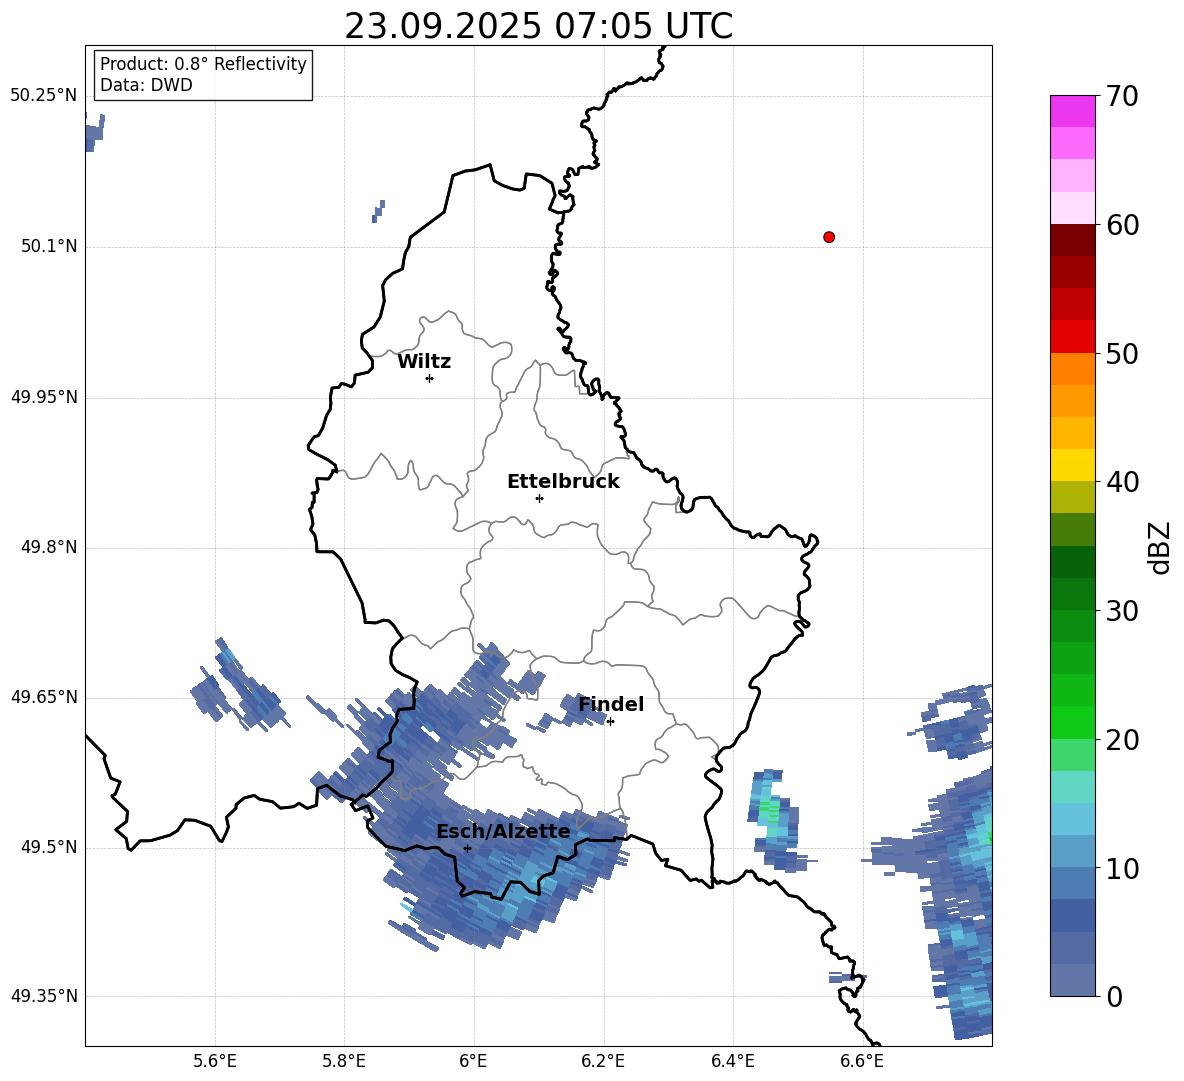Click the 6.2°E longitude label
This screenshot has height=1081, width=1184.
click(603, 1061)
